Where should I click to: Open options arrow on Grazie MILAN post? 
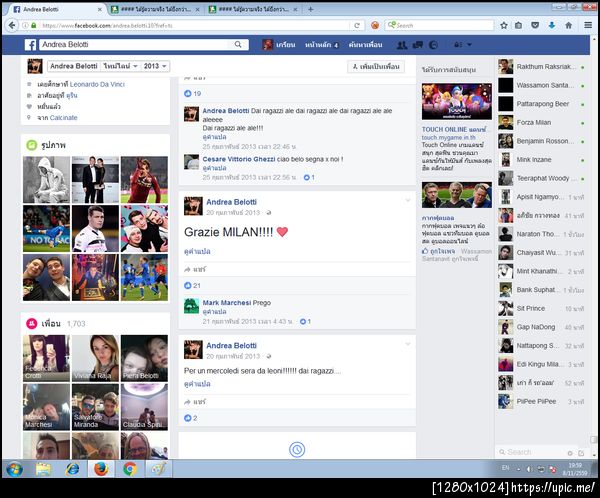[x=408, y=200]
